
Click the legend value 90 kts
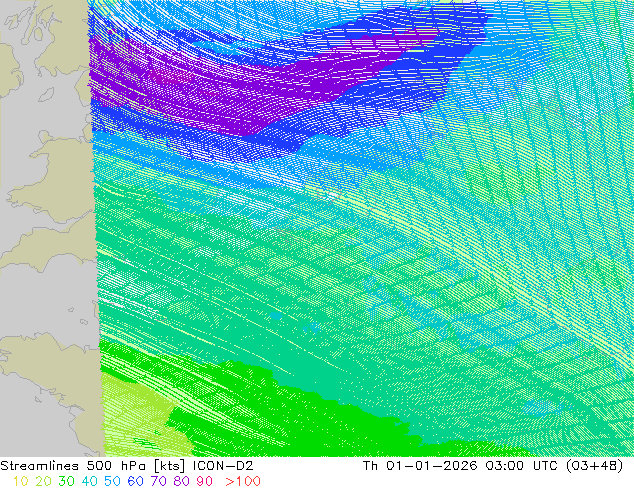(x=205, y=482)
